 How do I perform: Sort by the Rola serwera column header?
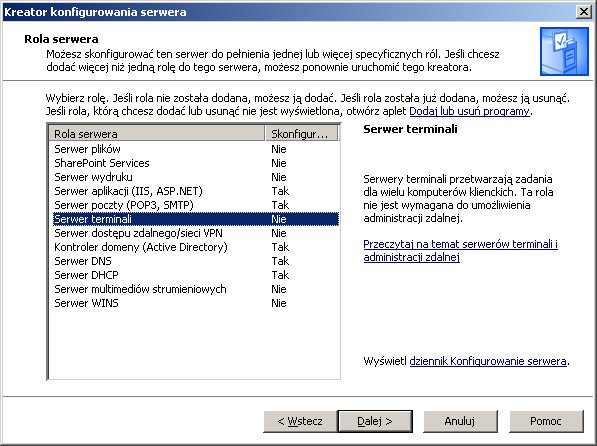tap(156, 134)
